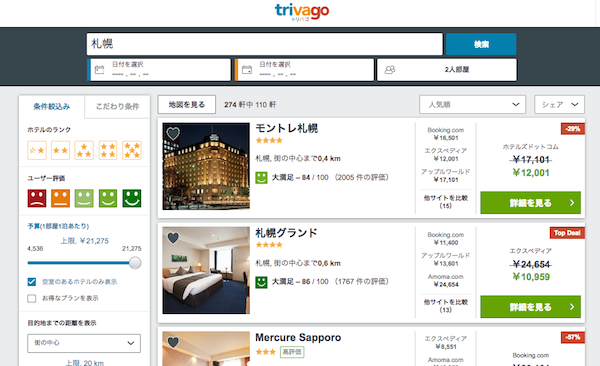Image resolution: width=600 pixels, height=366 pixels.
Task: Open the モントレ札幌 hotel title
Action: point(287,128)
